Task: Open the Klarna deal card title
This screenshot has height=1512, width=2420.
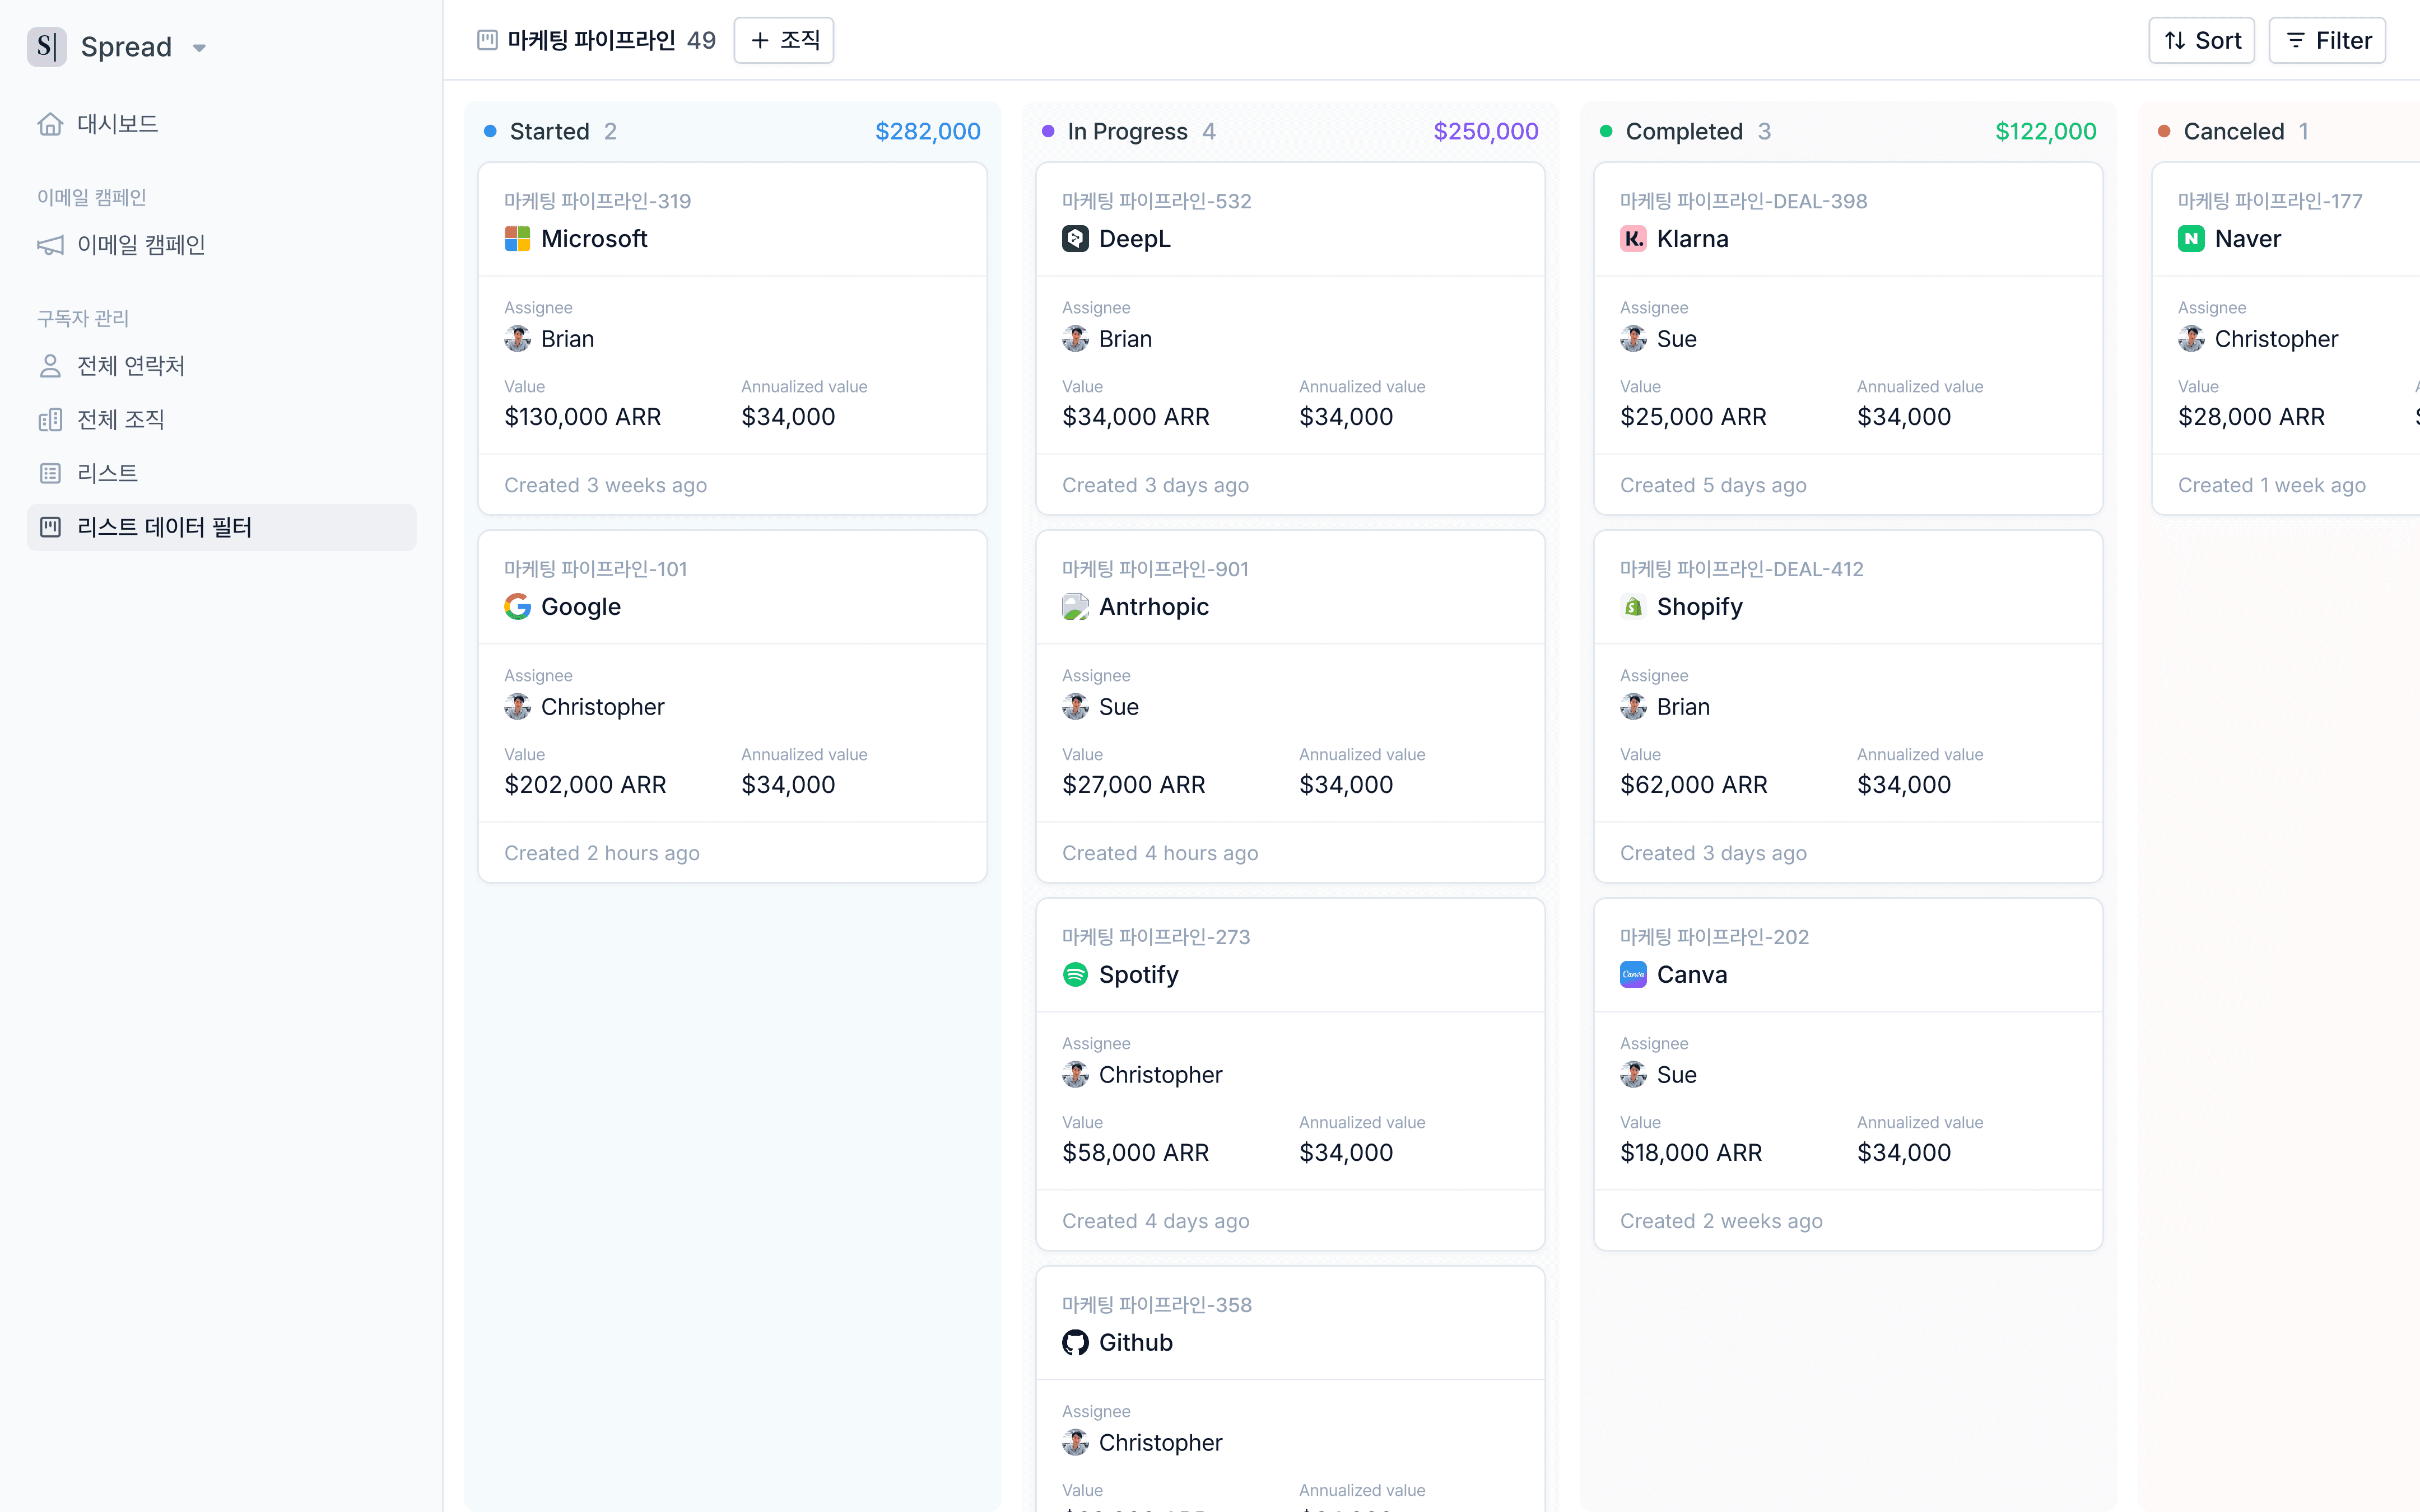Action: click(x=1692, y=239)
